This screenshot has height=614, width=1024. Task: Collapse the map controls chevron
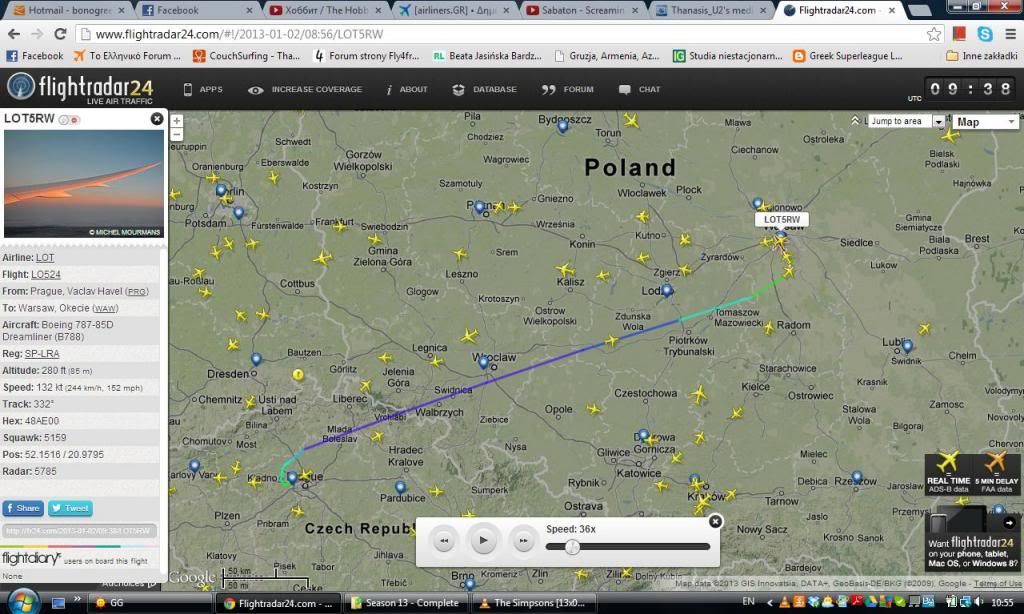coord(856,121)
